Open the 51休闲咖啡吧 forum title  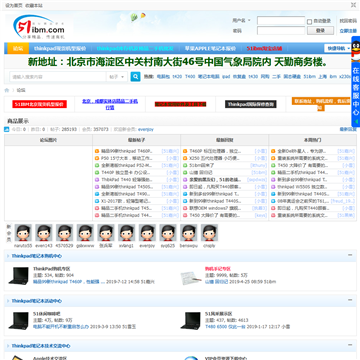coord(46,314)
